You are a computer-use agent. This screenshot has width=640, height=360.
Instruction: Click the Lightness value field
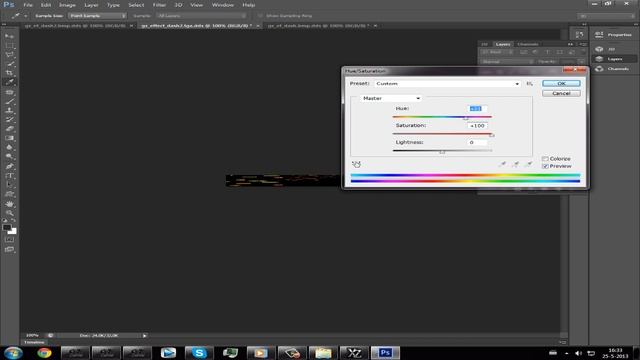click(477, 142)
